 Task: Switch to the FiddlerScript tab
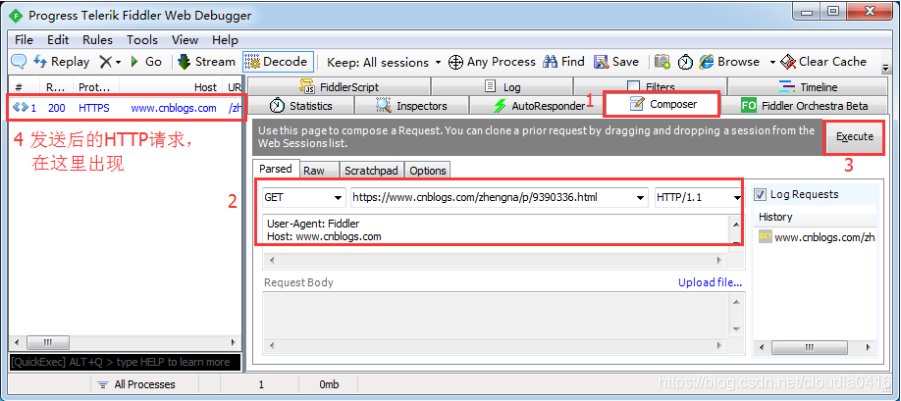[339, 87]
